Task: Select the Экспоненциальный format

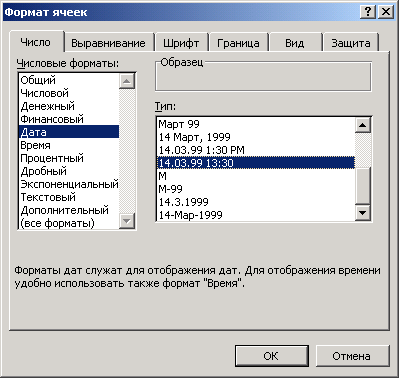Action: (x=69, y=184)
